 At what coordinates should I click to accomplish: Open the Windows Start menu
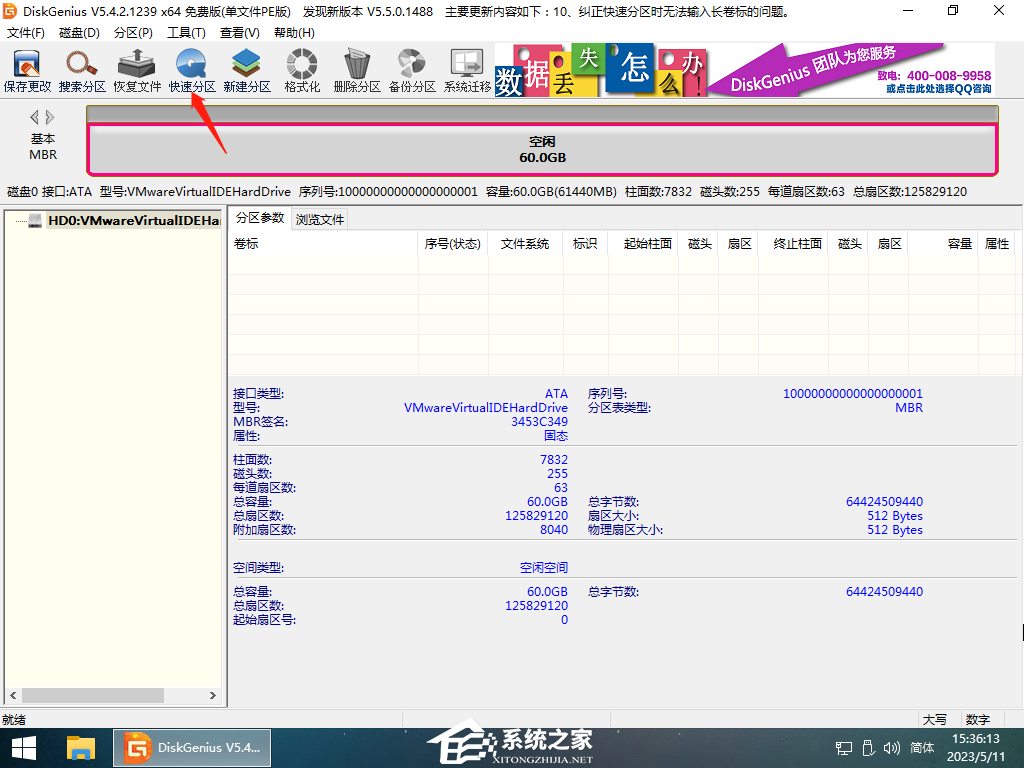click(x=24, y=747)
